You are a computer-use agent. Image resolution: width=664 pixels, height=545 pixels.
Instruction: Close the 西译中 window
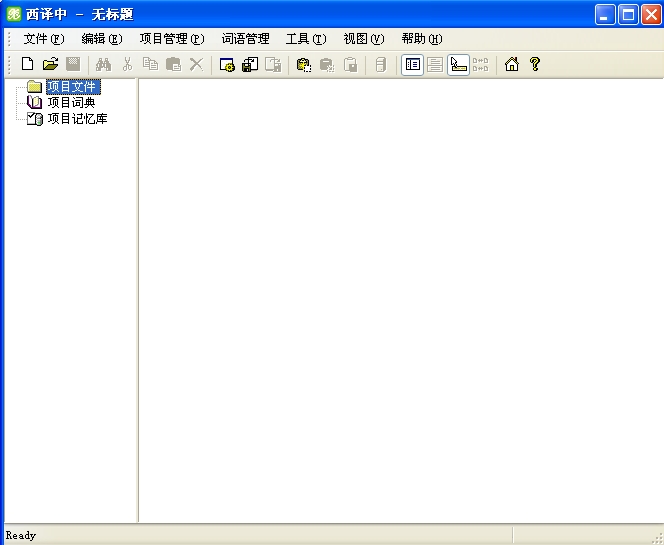coord(651,15)
